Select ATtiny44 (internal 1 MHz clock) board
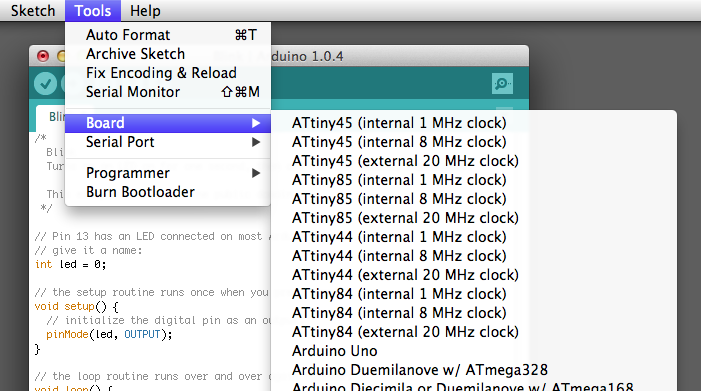This screenshot has width=701, height=391. point(474,237)
